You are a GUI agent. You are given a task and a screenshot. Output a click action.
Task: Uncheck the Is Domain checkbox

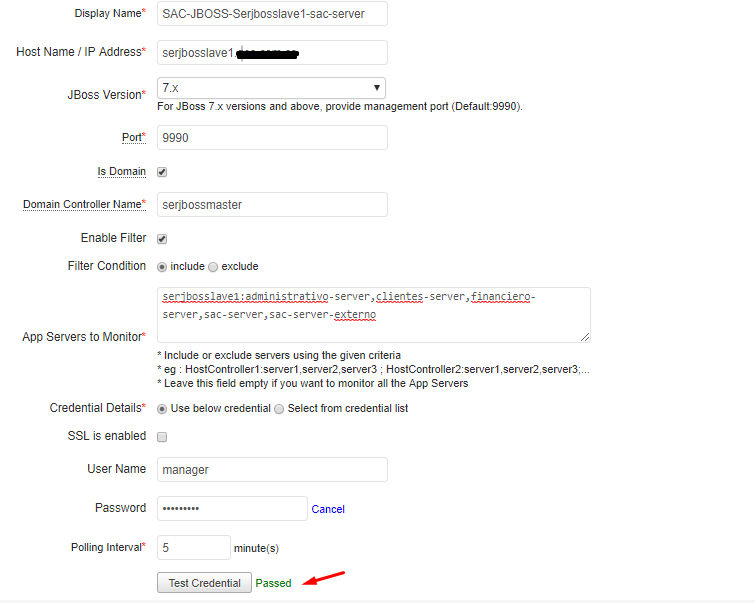(162, 172)
